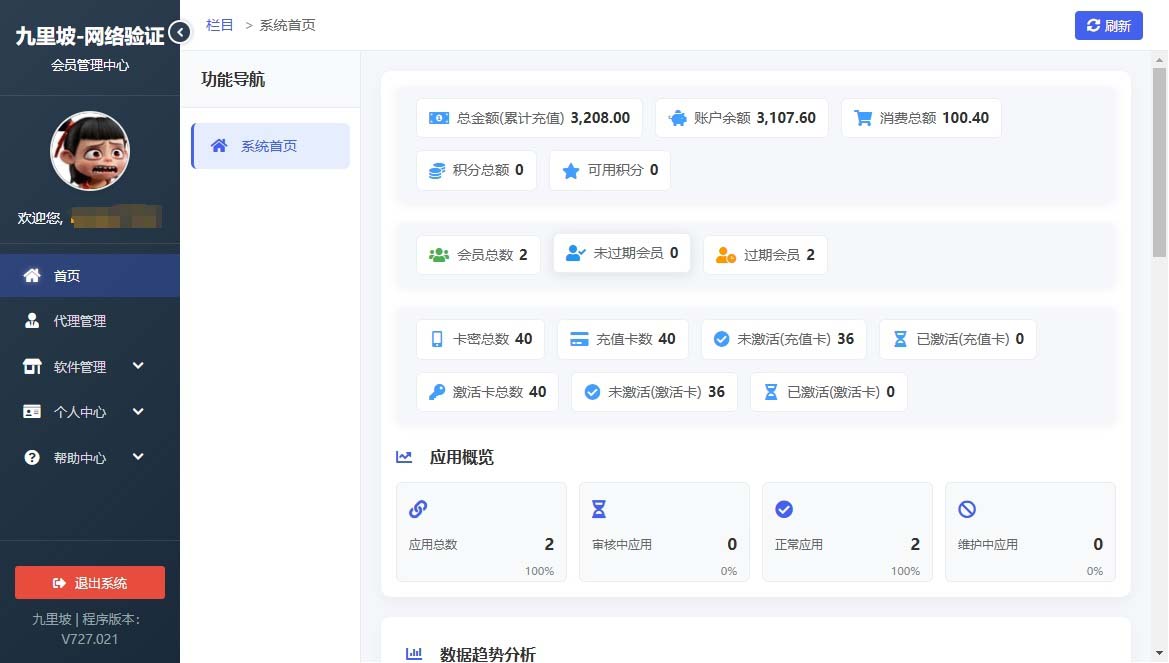Select the 卡密总数 mobile phone icon
Image resolution: width=1169 pixels, height=663 pixels.
[437, 339]
